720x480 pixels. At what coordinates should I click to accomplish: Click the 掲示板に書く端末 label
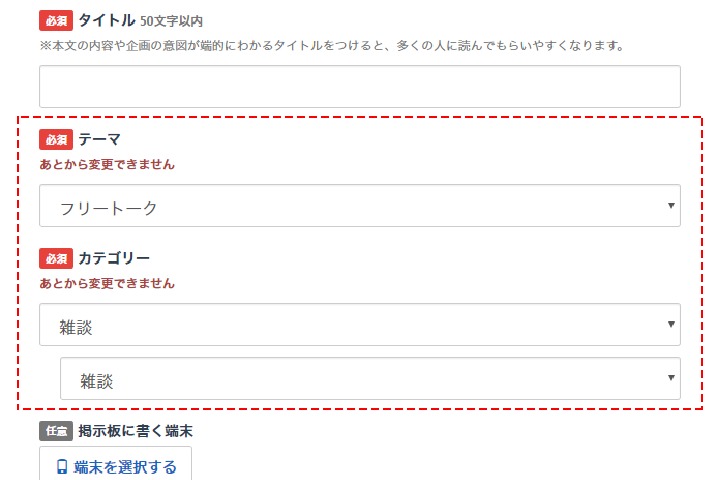(135, 432)
